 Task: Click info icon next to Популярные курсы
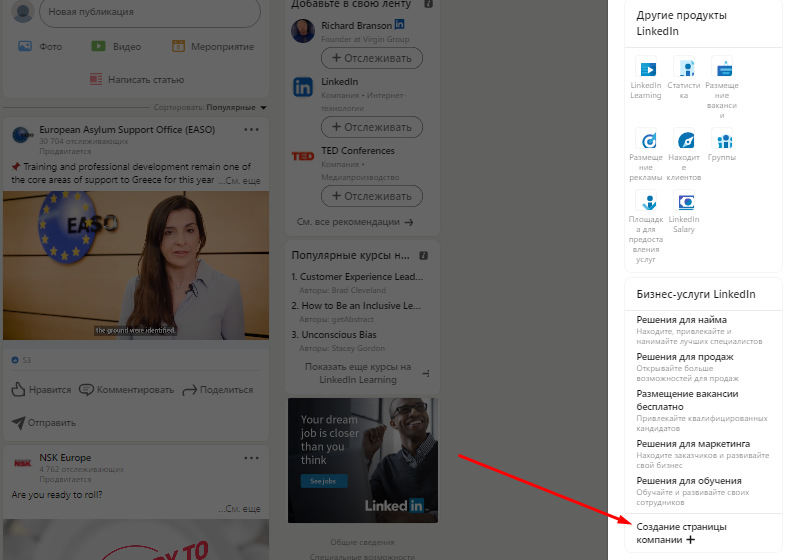[x=424, y=256]
